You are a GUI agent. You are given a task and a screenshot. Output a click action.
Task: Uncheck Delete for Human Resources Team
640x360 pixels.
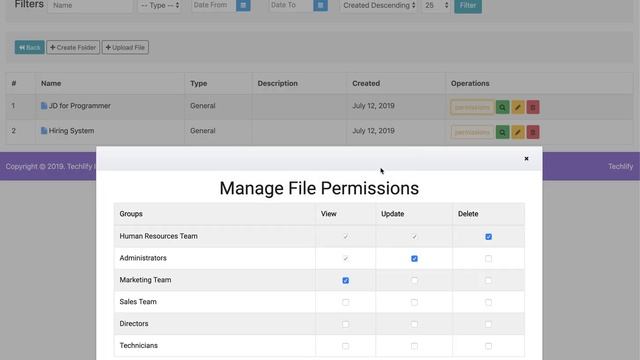pos(489,237)
